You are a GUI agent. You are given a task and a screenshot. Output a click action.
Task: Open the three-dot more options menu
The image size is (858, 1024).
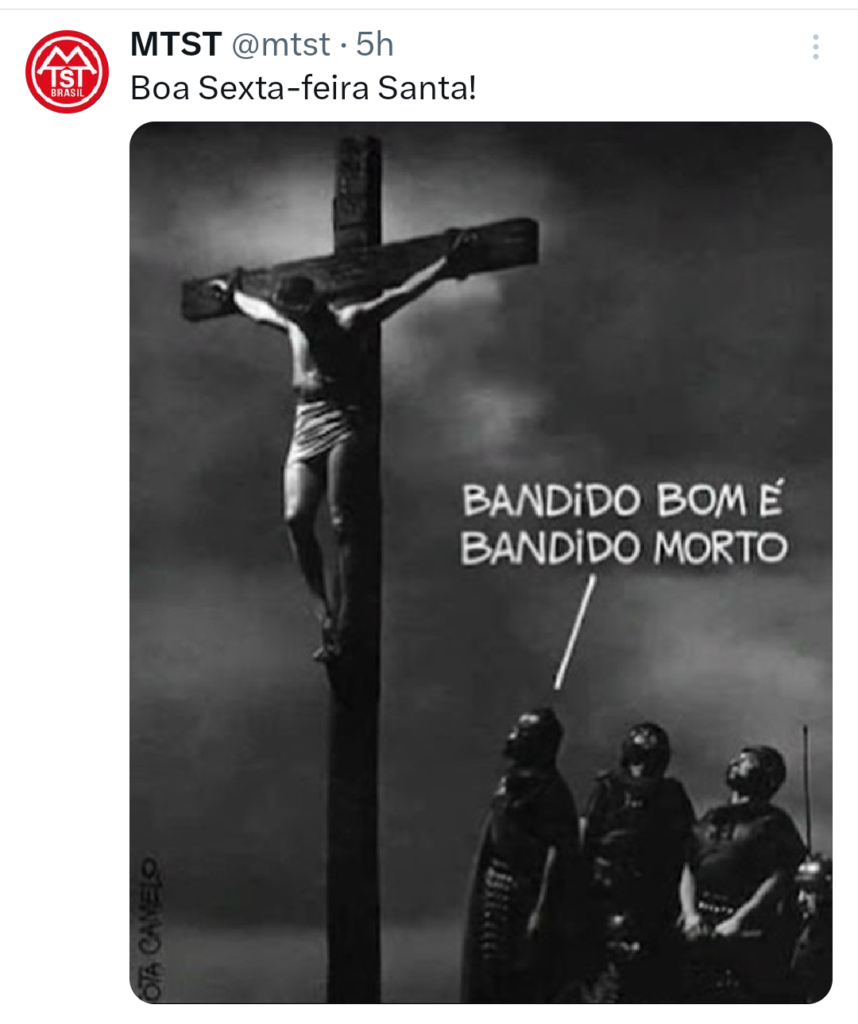pyautogui.click(x=816, y=47)
